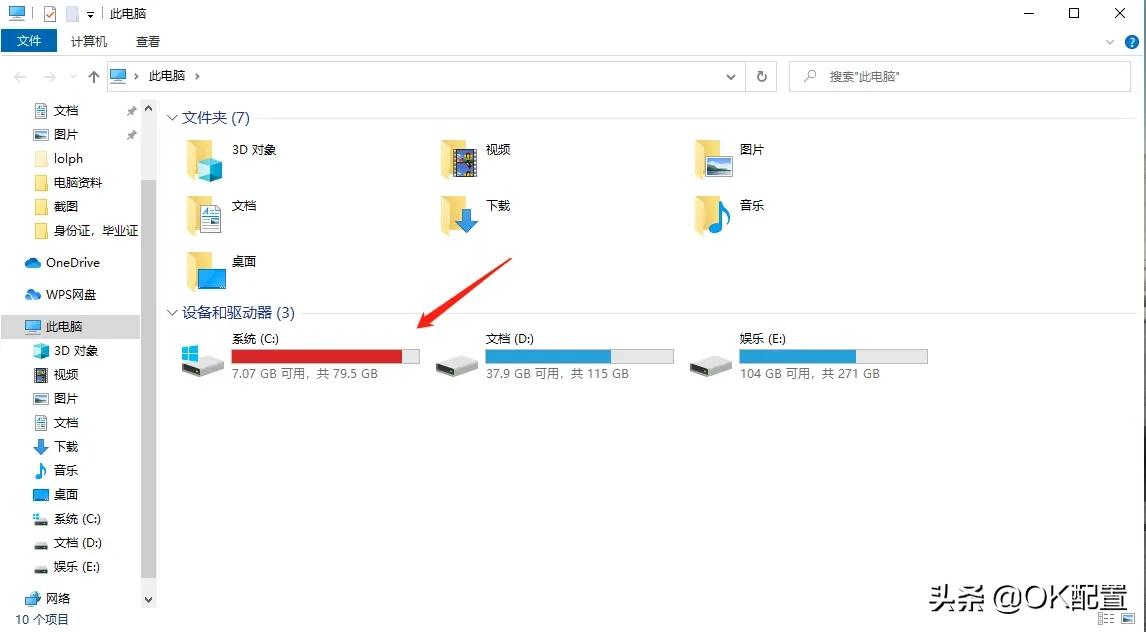
Task: Select the 文档 (D:) drive icon
Action: [x=457, y=364]
